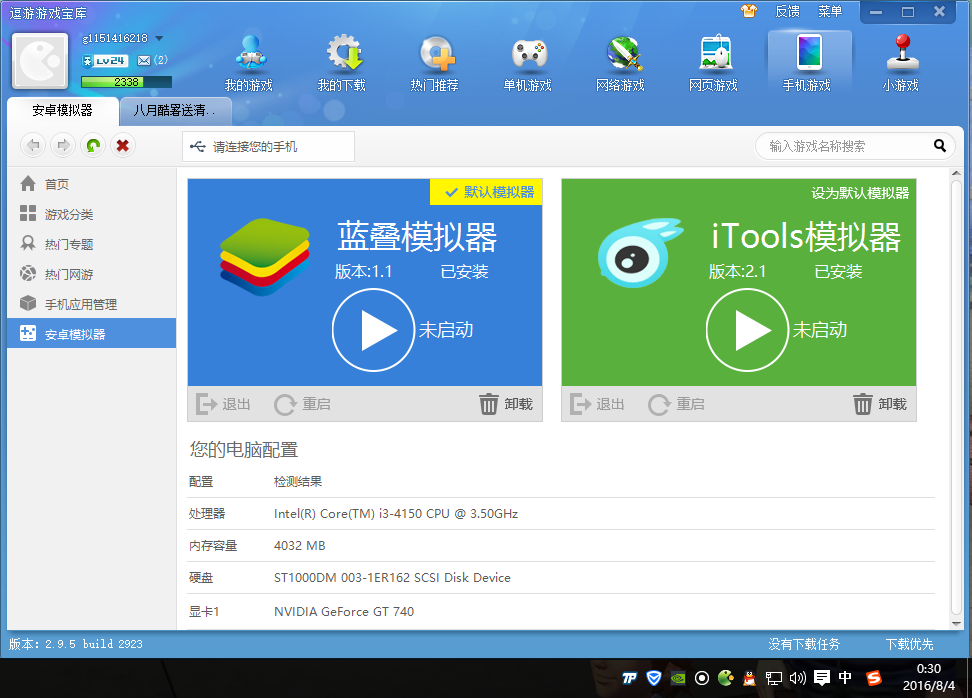
Task: Start the iTools模拟器 play button
Action: [747, 330]
